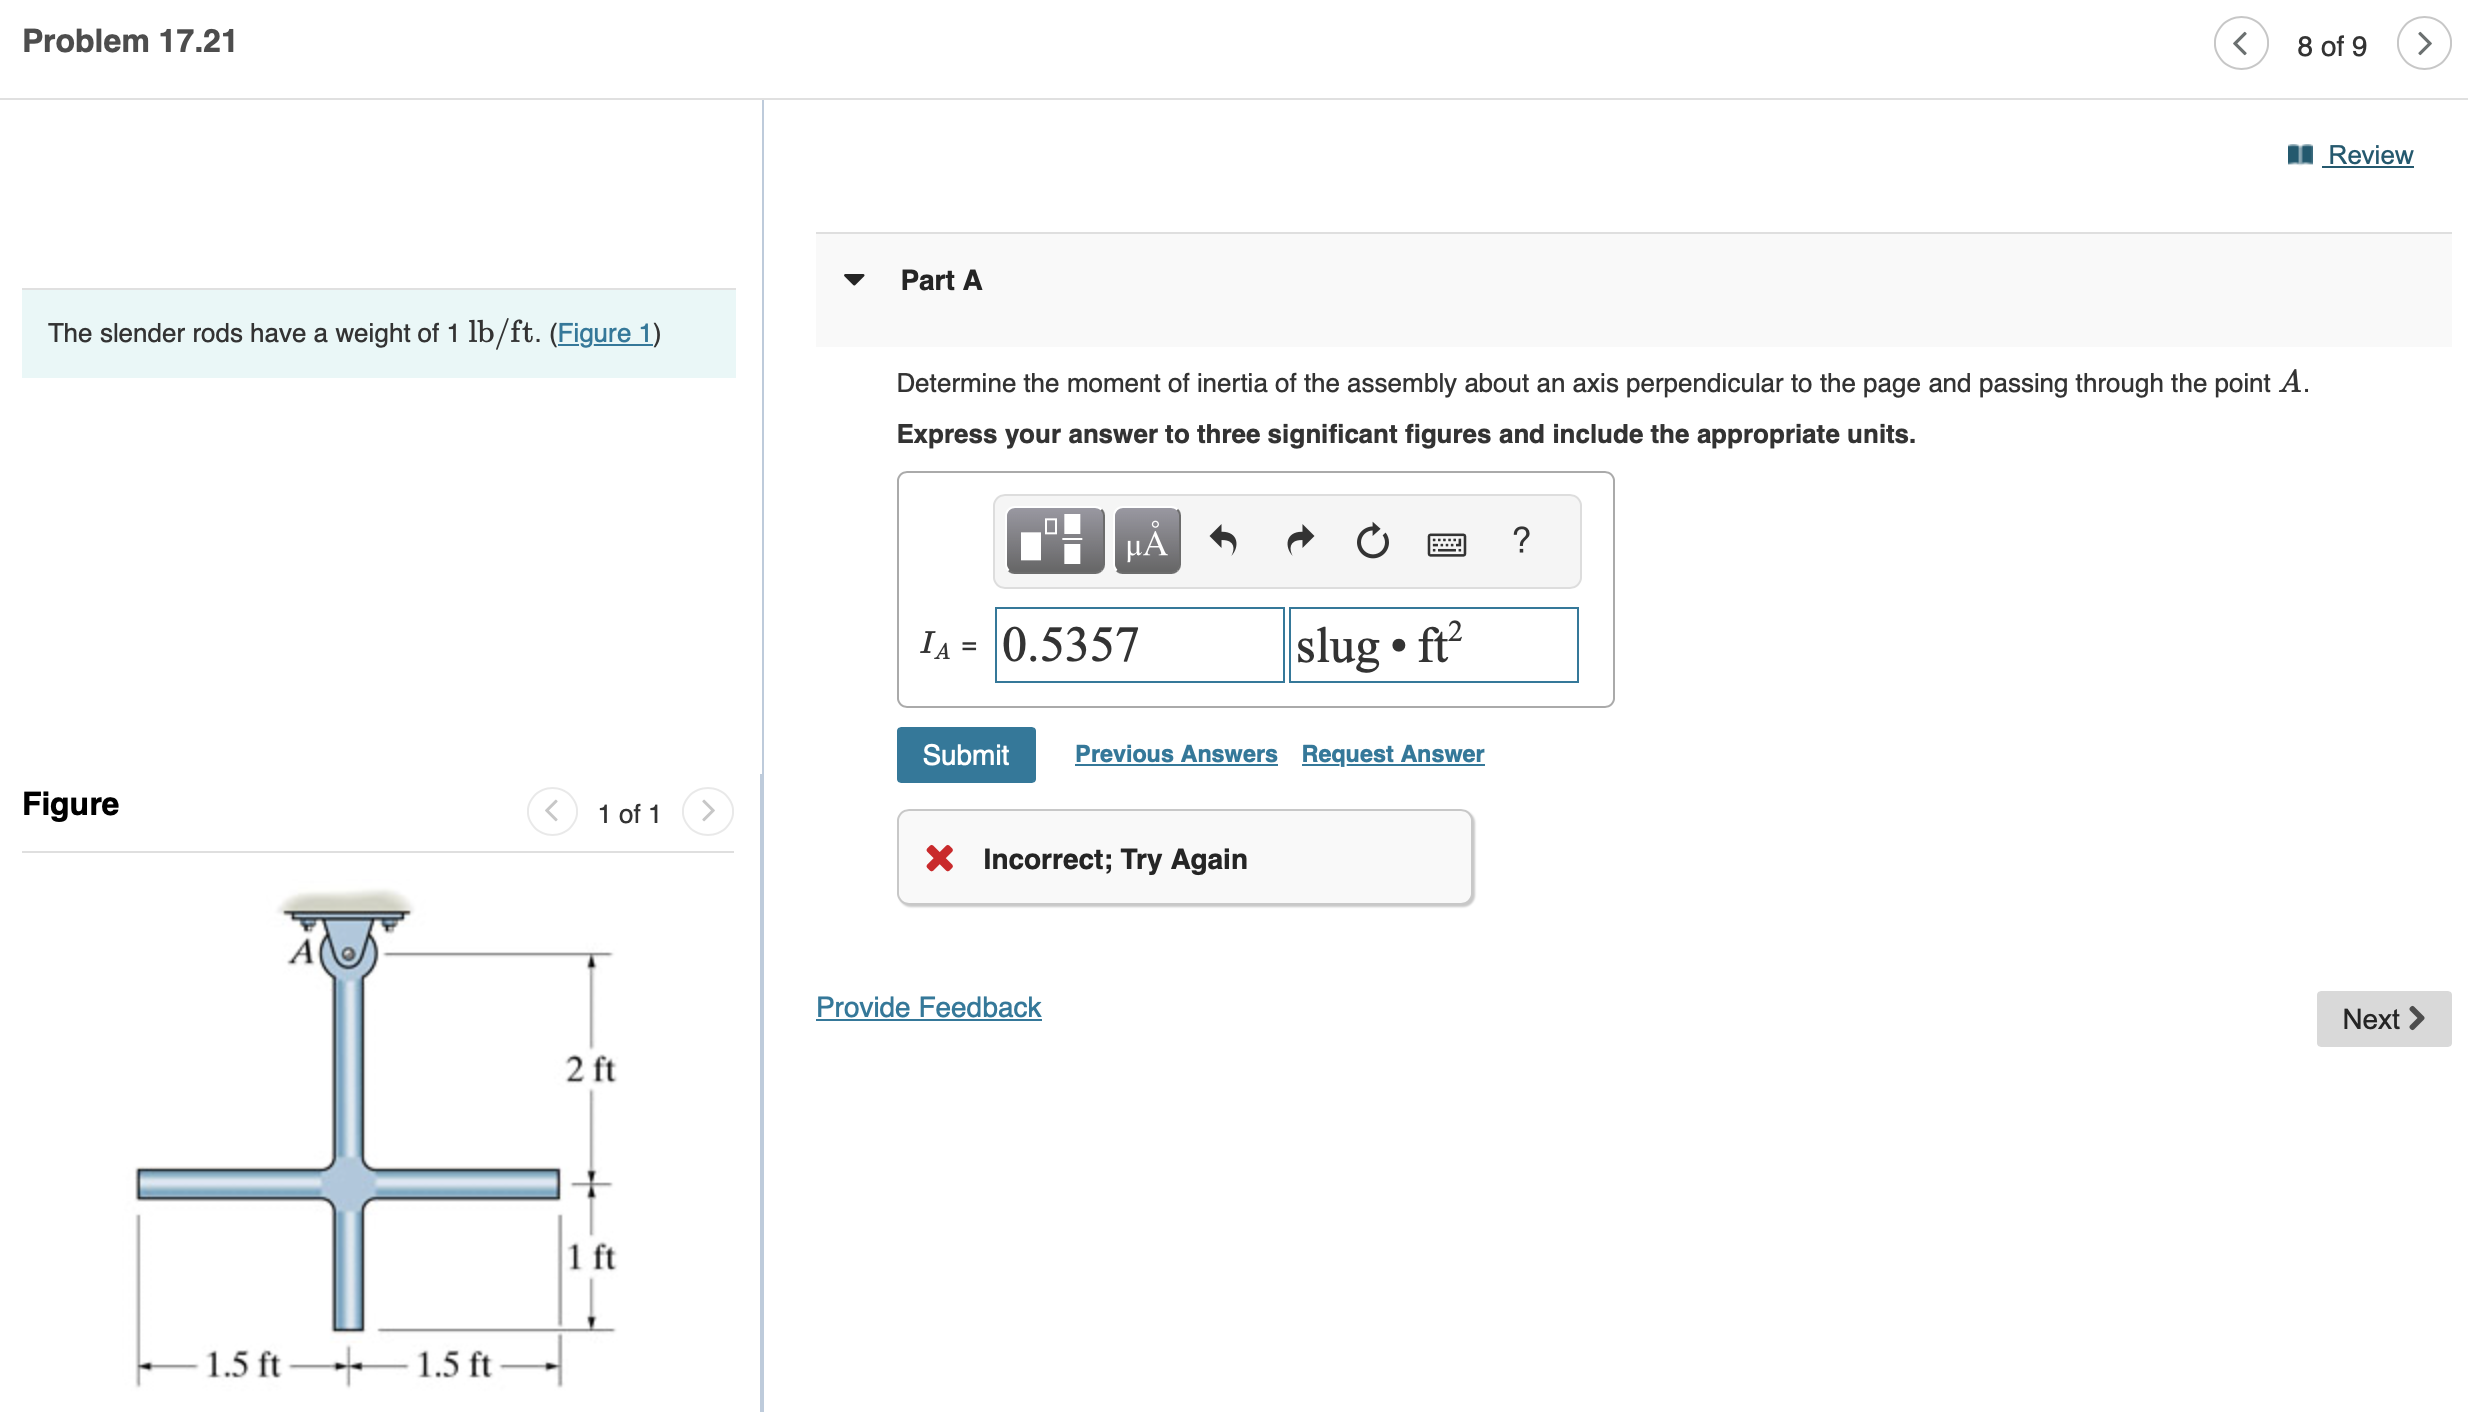Open Provide Feedback
The height and width of the screenshot is (1412, 2468).
pyautogui.click(x=928, y=1007)
